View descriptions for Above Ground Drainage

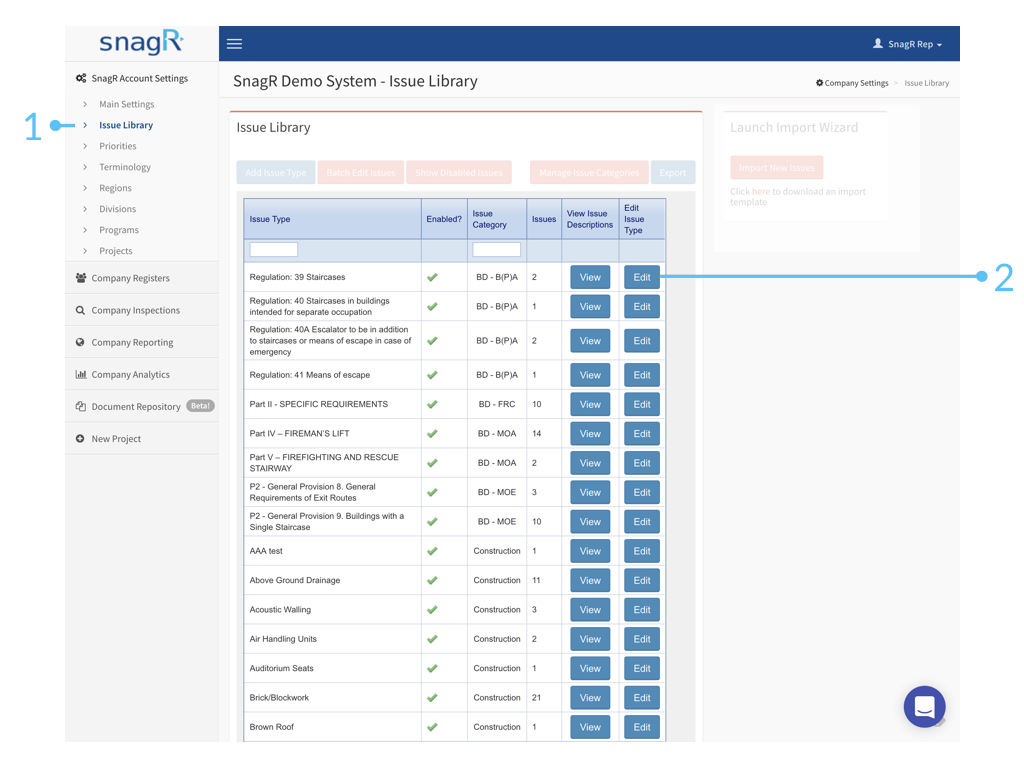click(590, 580)
